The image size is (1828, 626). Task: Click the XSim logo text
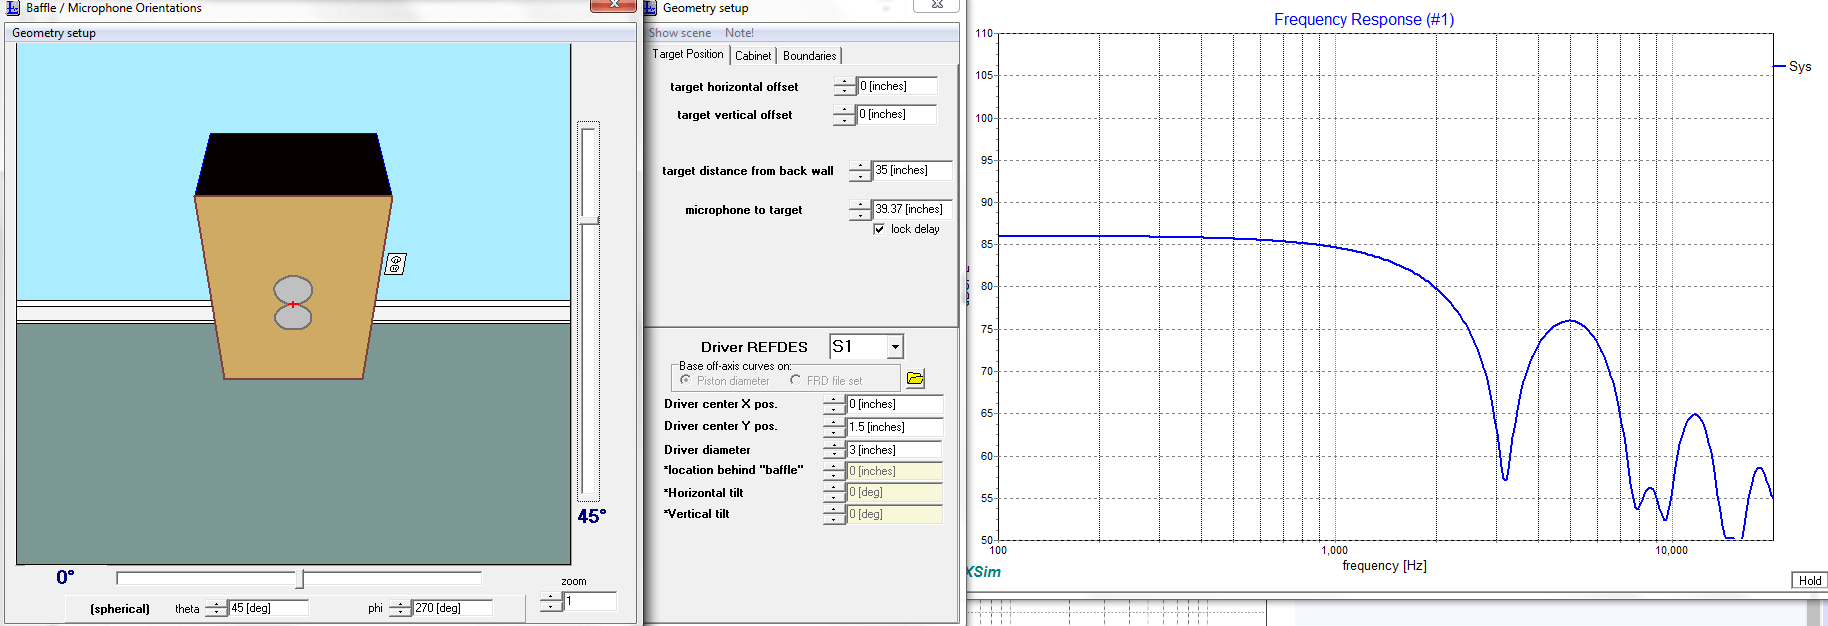click(984, 572)
